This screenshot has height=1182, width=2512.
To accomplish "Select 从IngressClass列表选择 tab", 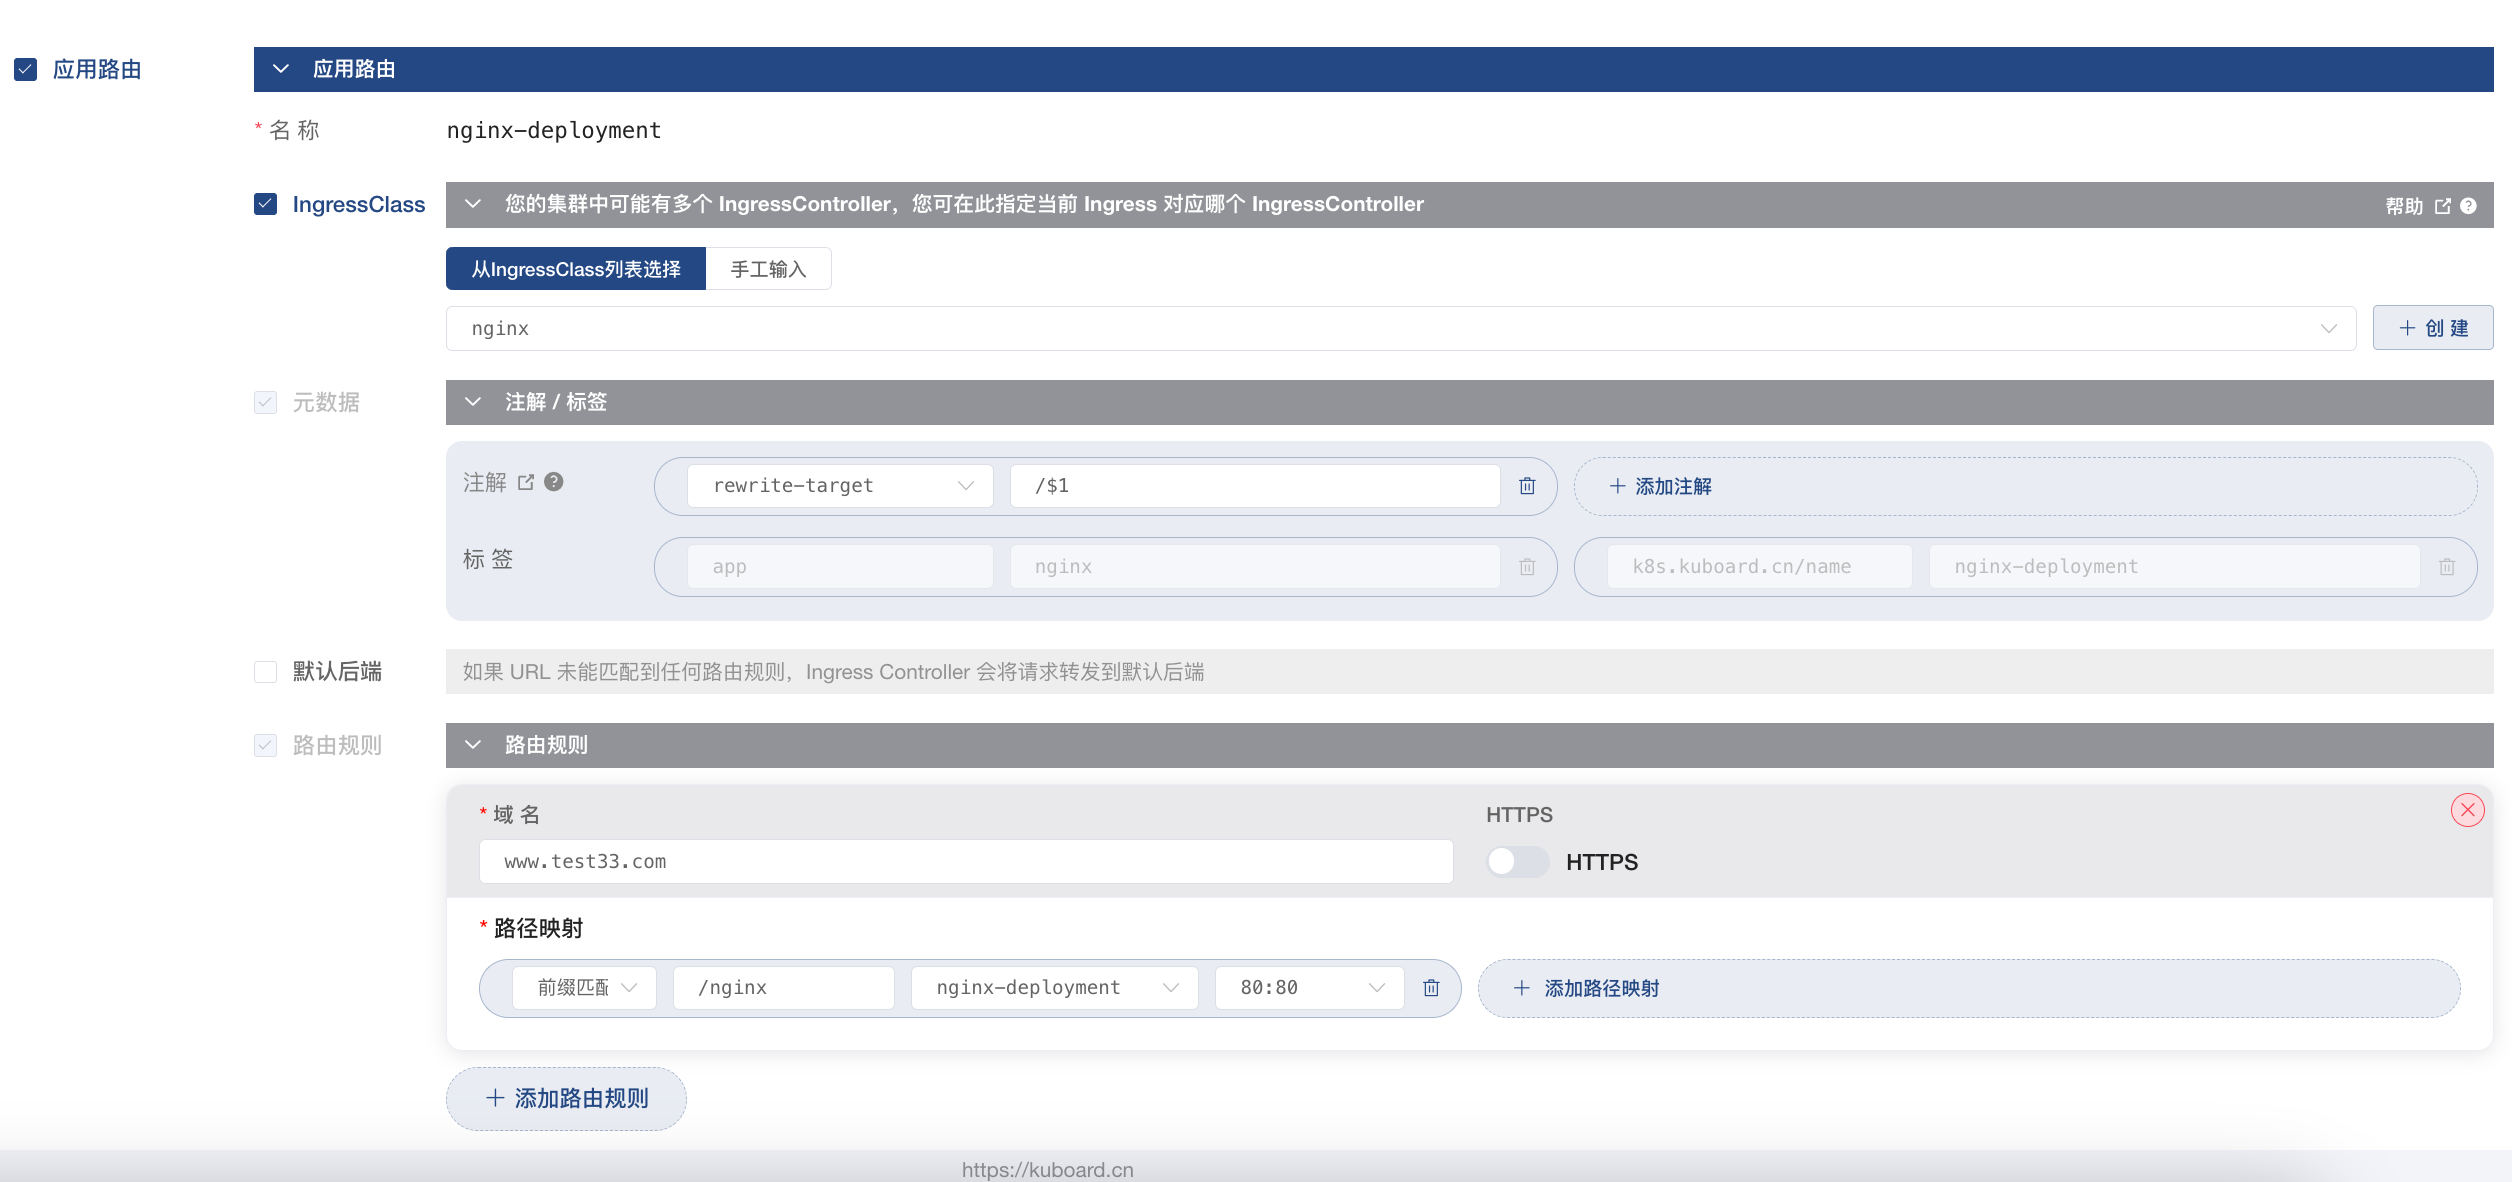I will pyautogui.click(x=576, y=269).
